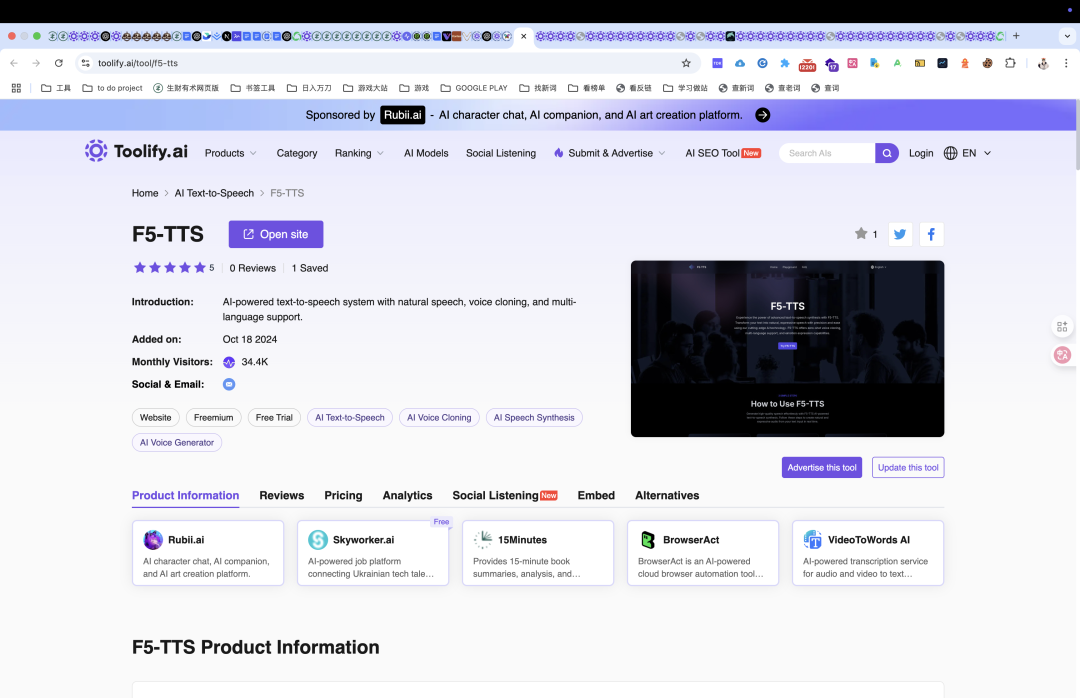Click the Freemium tag
Viewport: 1080px width, 698px height.
tap(214, 418)
